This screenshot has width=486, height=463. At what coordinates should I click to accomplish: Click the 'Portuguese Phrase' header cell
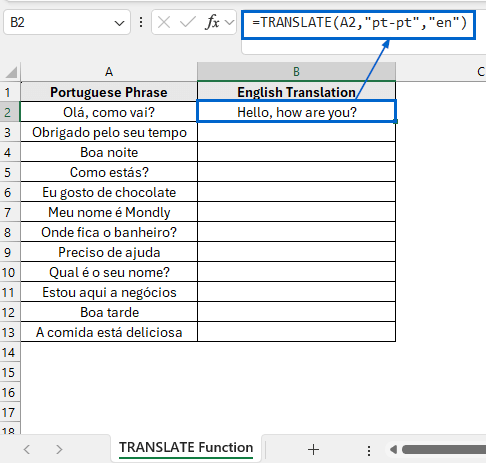point(109,92)
